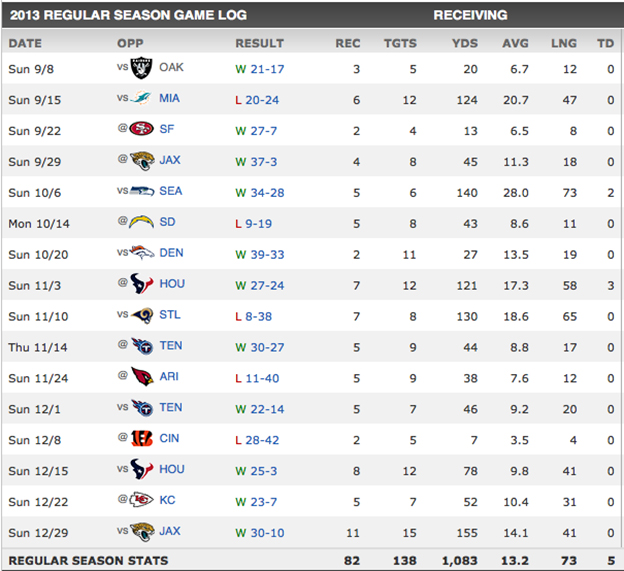Screen dimensions: 624x571
Task: Open the ARI team link
Action: 169,376
